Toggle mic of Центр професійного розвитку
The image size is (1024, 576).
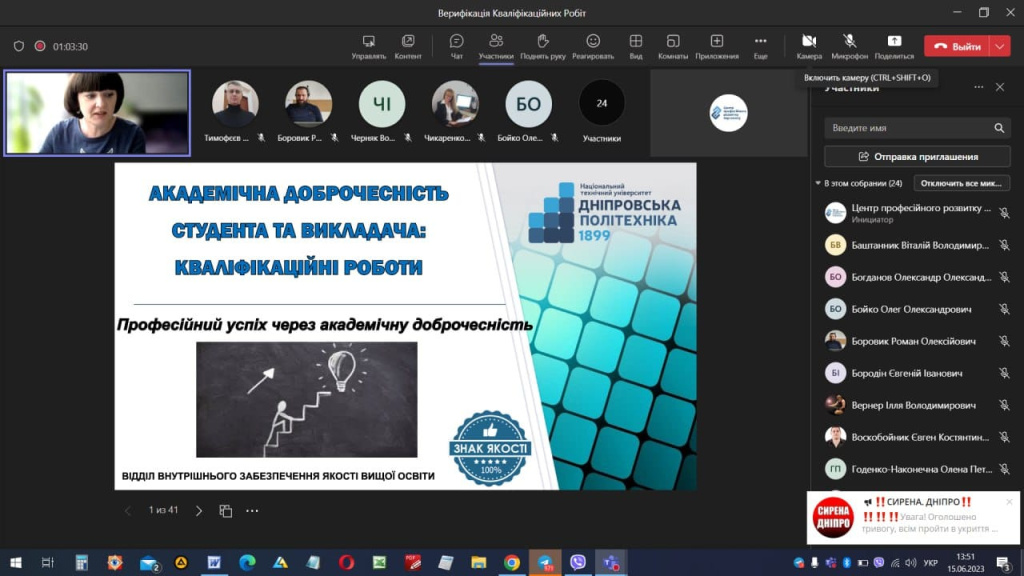click(1004, 213)
